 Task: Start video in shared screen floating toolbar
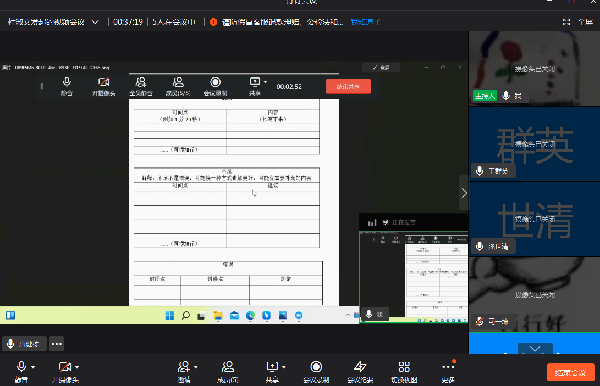(103, 86)
